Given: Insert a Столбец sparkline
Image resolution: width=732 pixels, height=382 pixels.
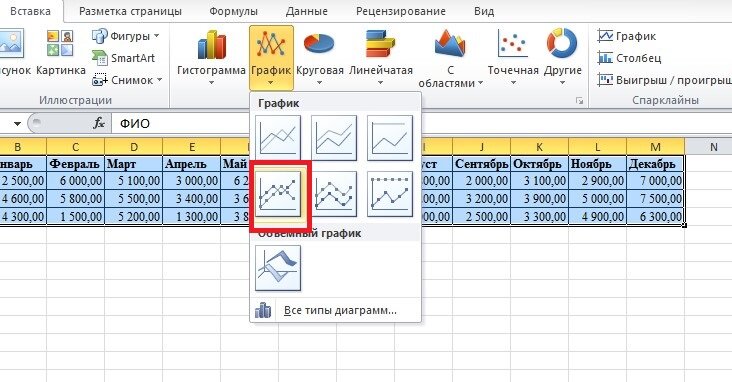Looking at the screenshot, I should (x=629, y=58).
